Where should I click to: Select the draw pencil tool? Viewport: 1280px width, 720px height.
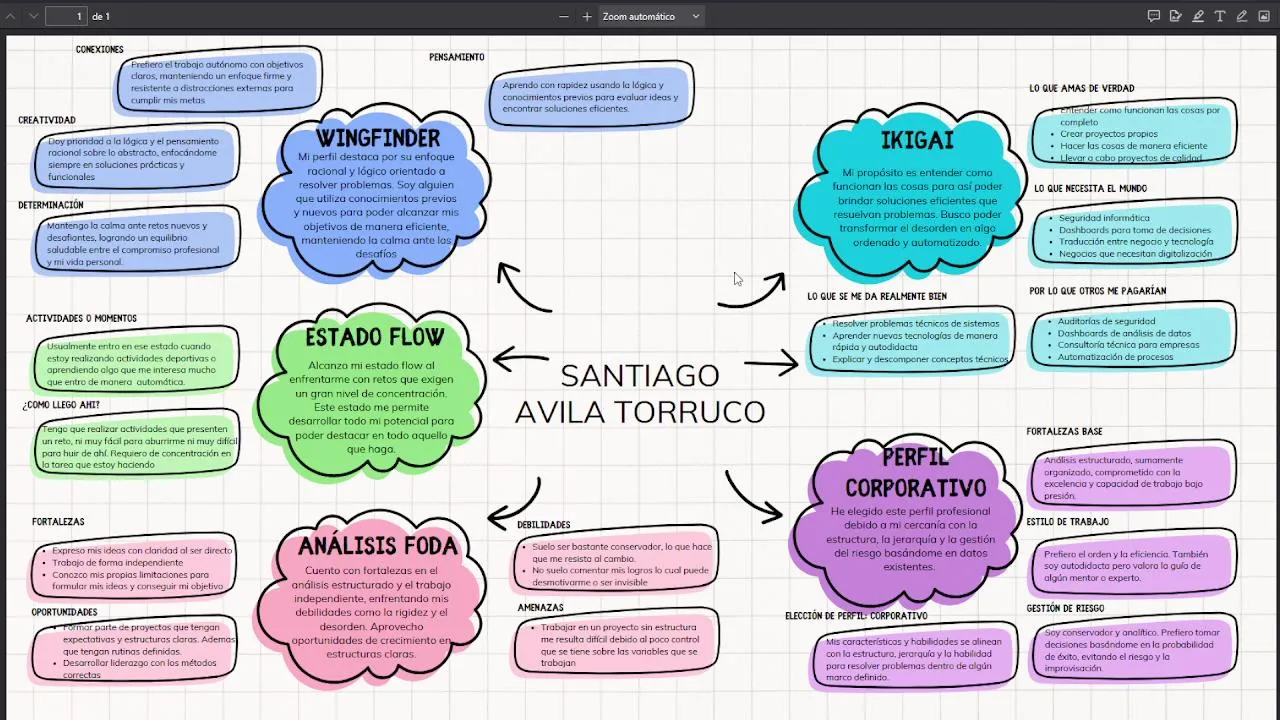1242,16
